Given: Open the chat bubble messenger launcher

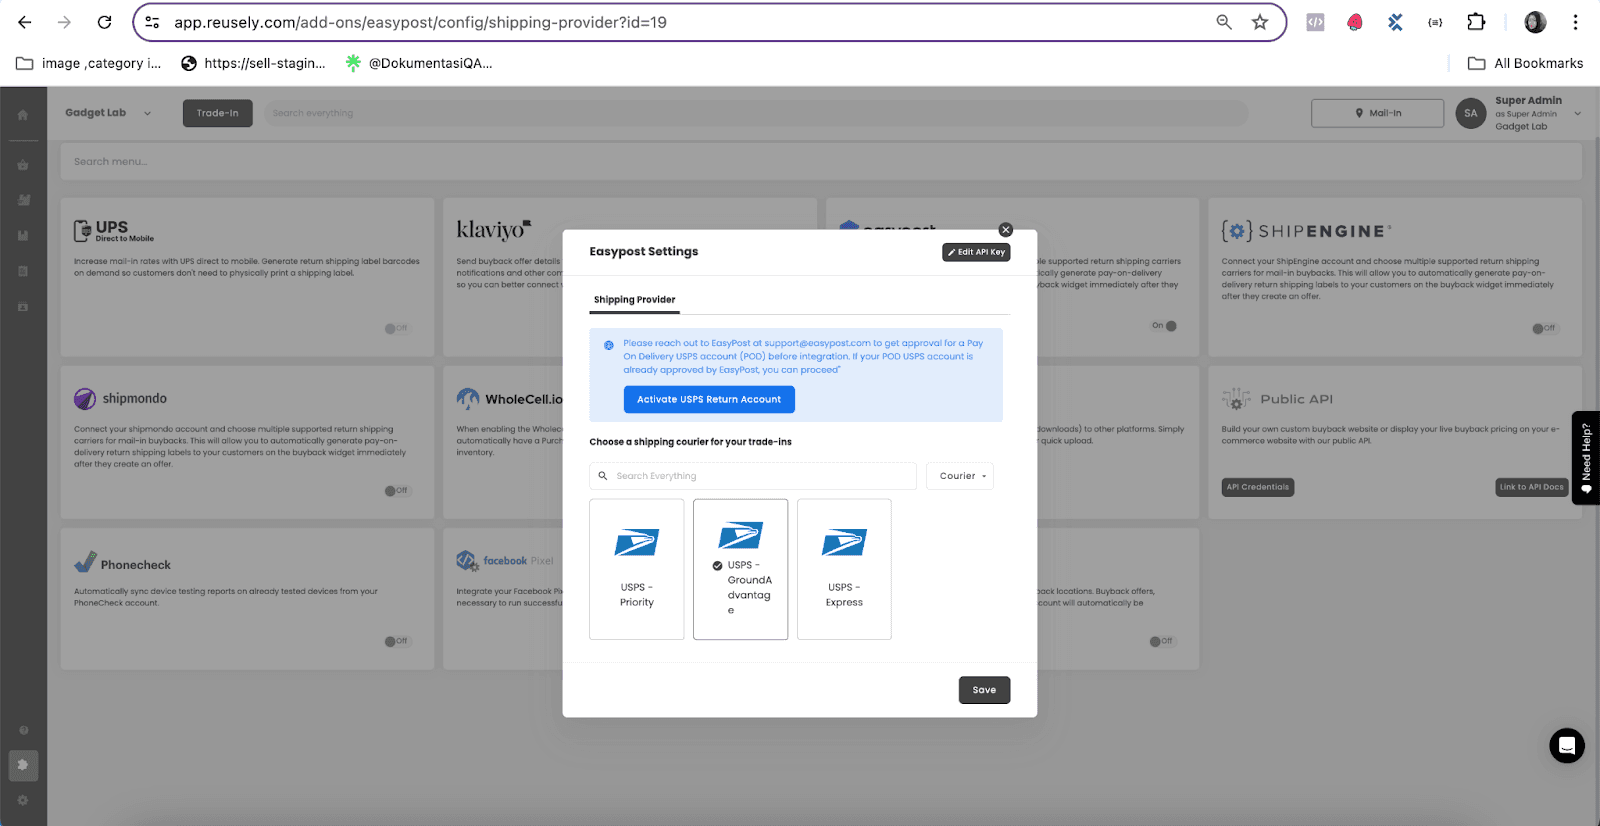Looking at the screenshot, I should tap(1567, 746).
